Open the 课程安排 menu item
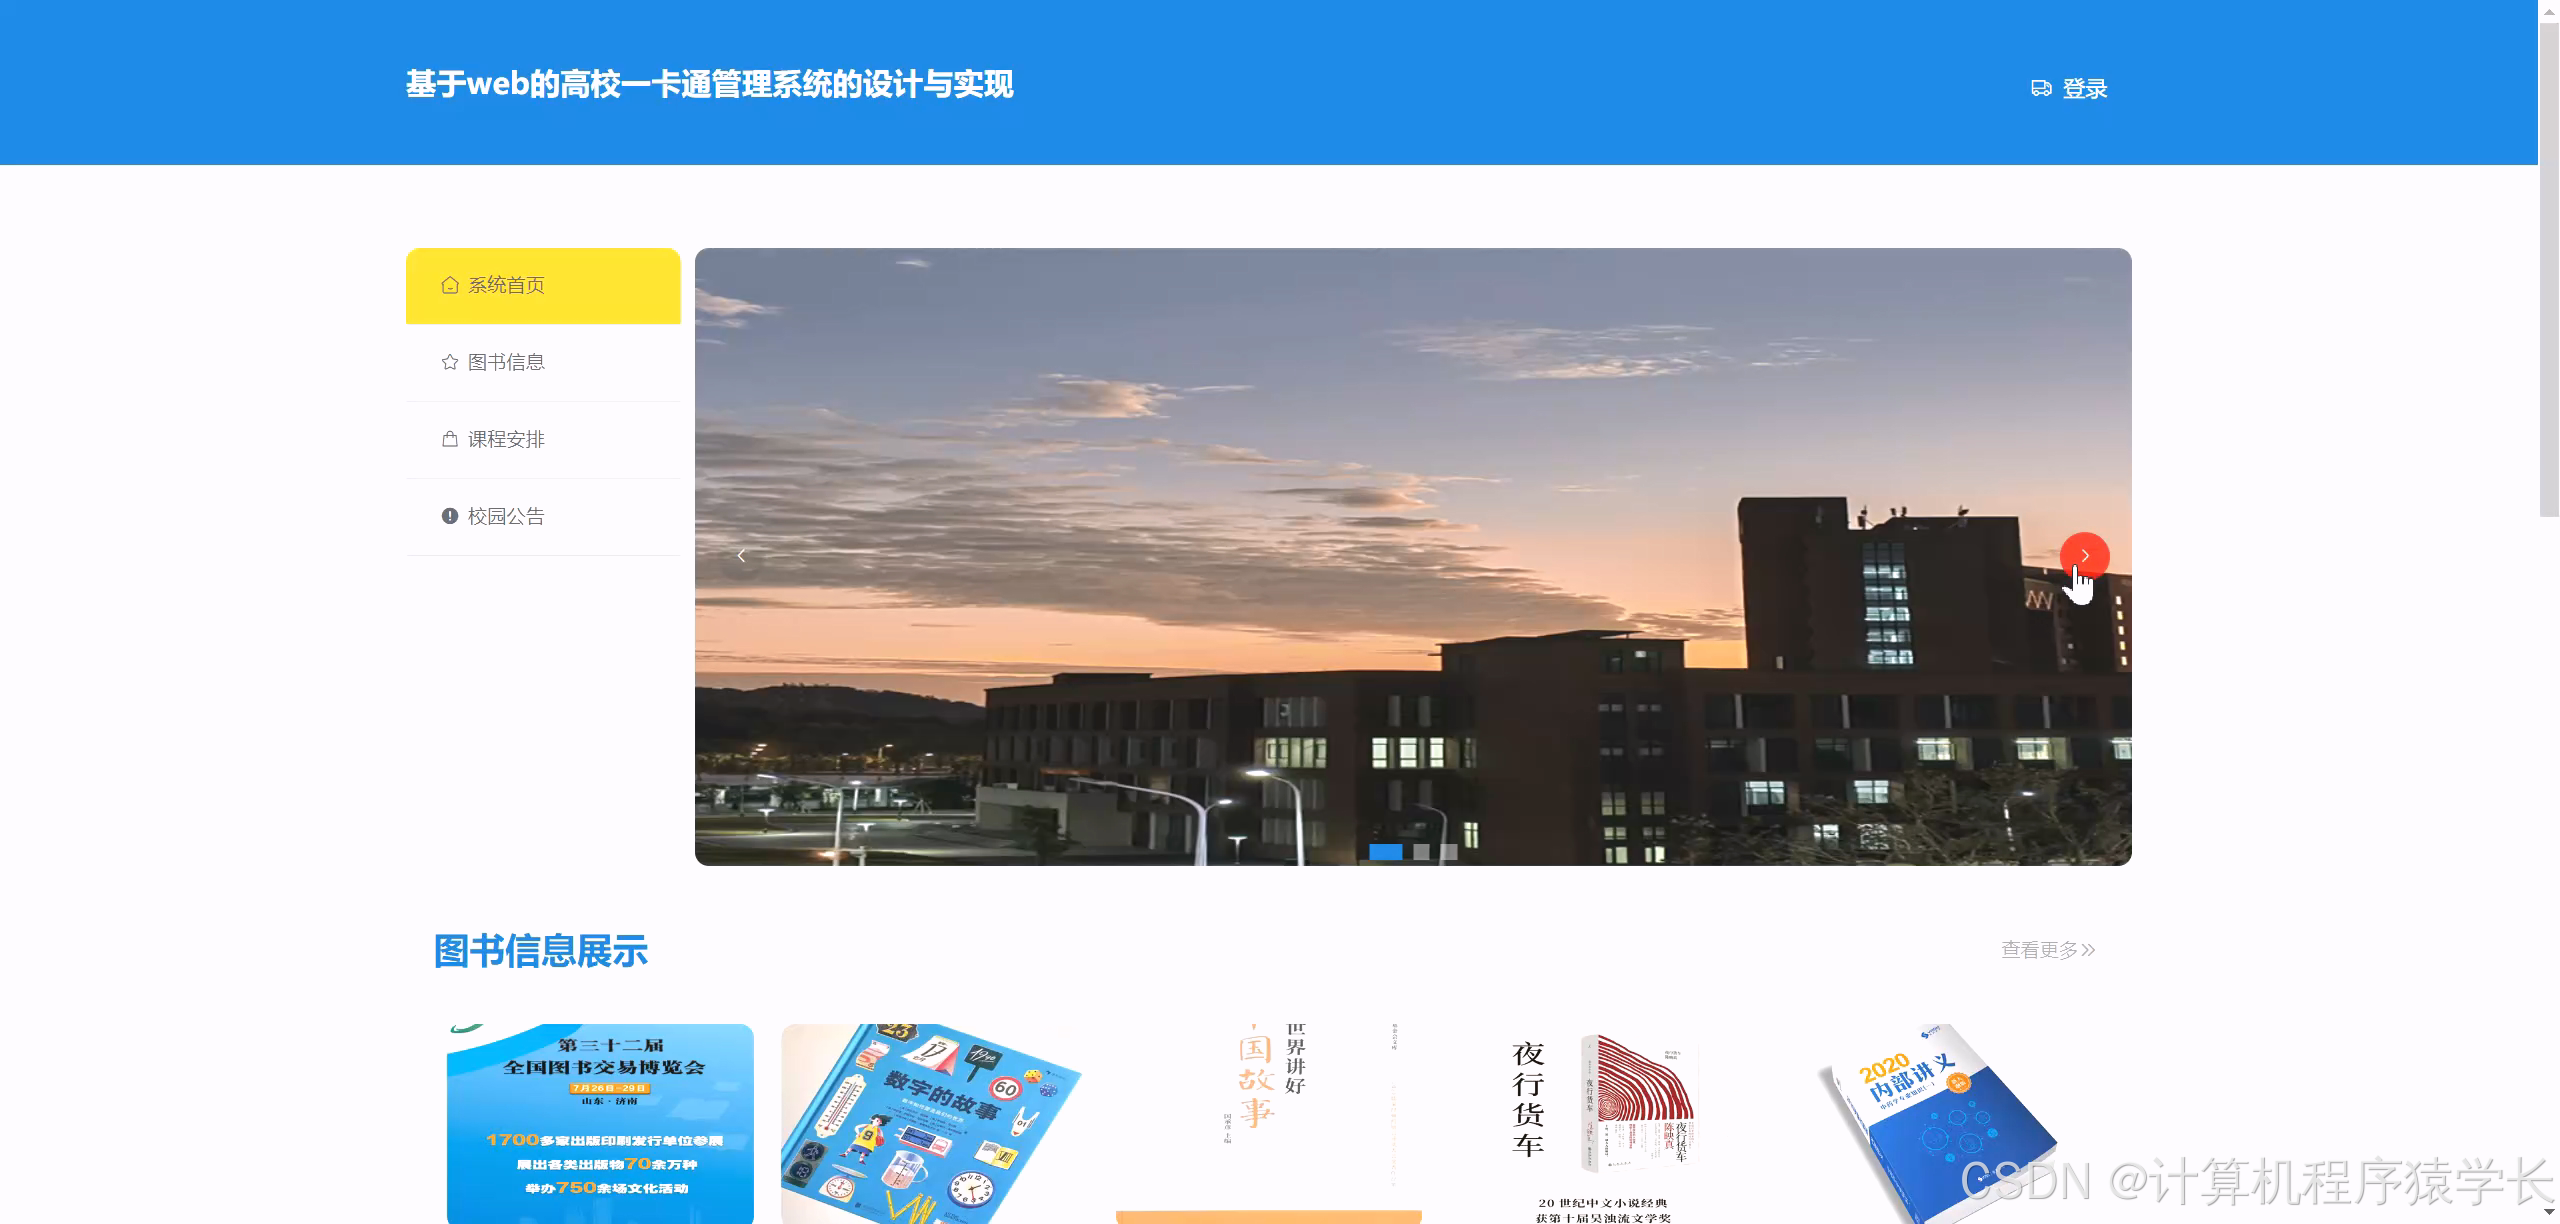This screenshot has height=1224, width=2560. tap(505, 439)
